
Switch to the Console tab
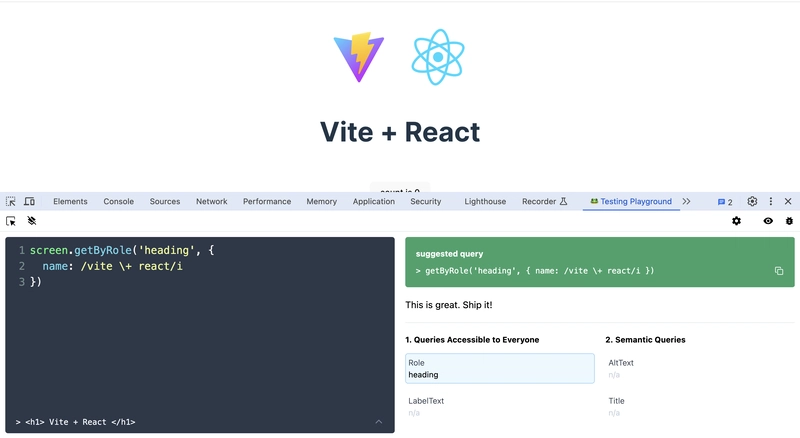(118, 202)
